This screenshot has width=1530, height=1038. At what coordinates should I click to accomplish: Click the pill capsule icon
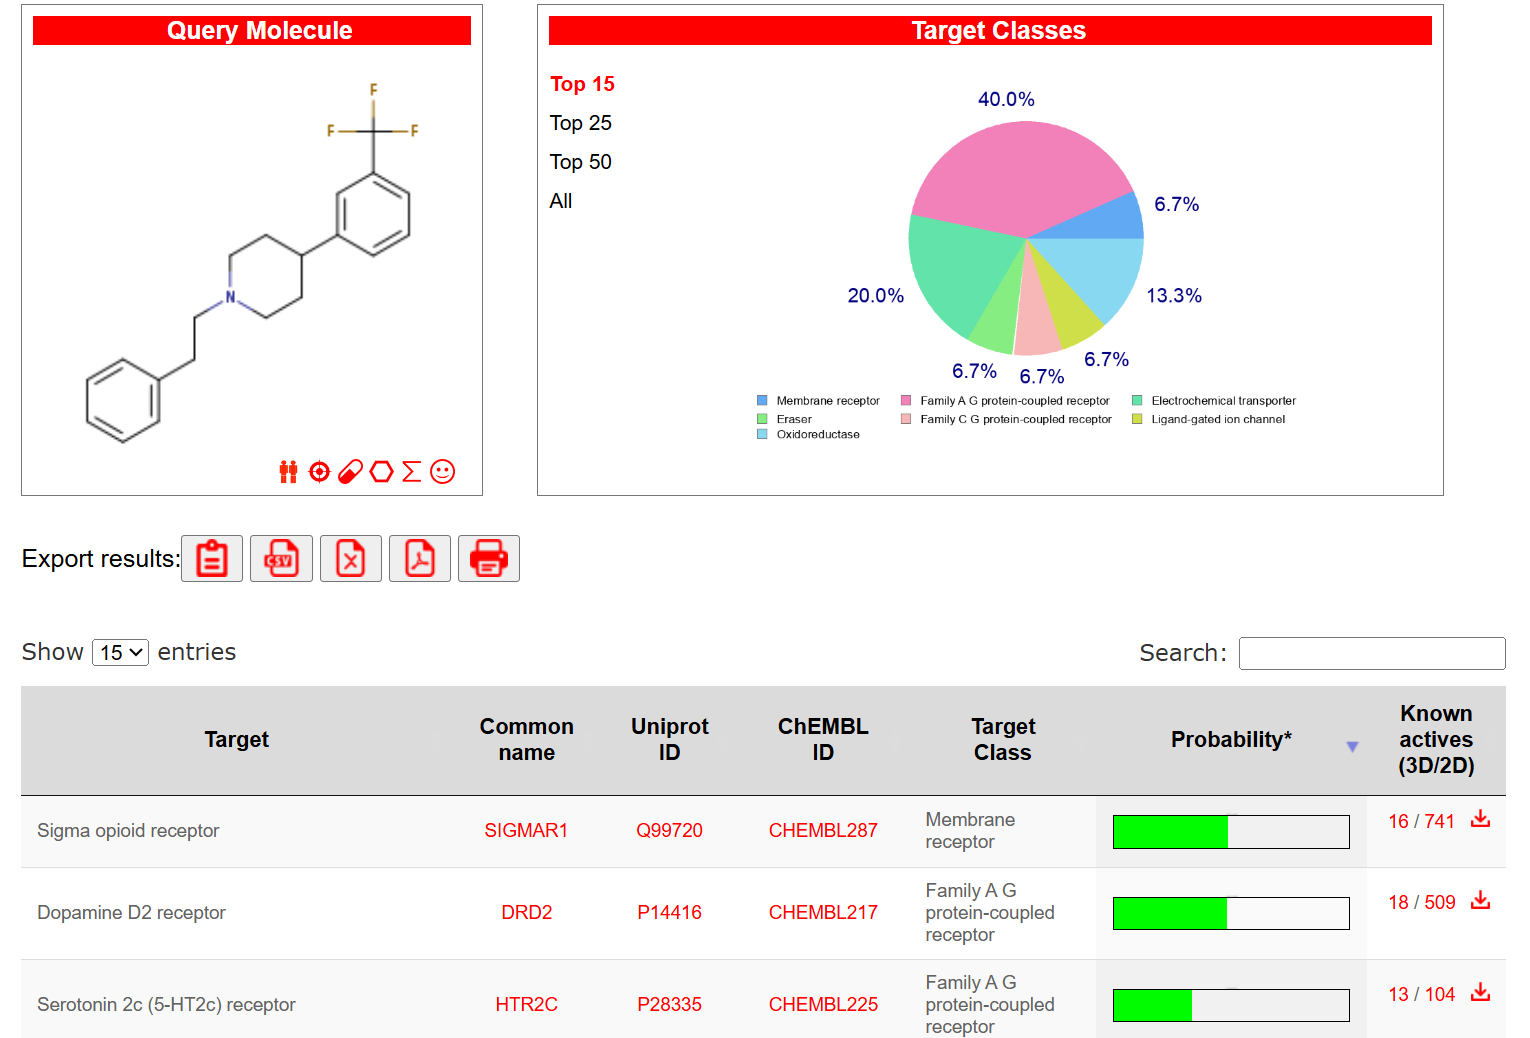pyautogui.click(x=350, y=472)
